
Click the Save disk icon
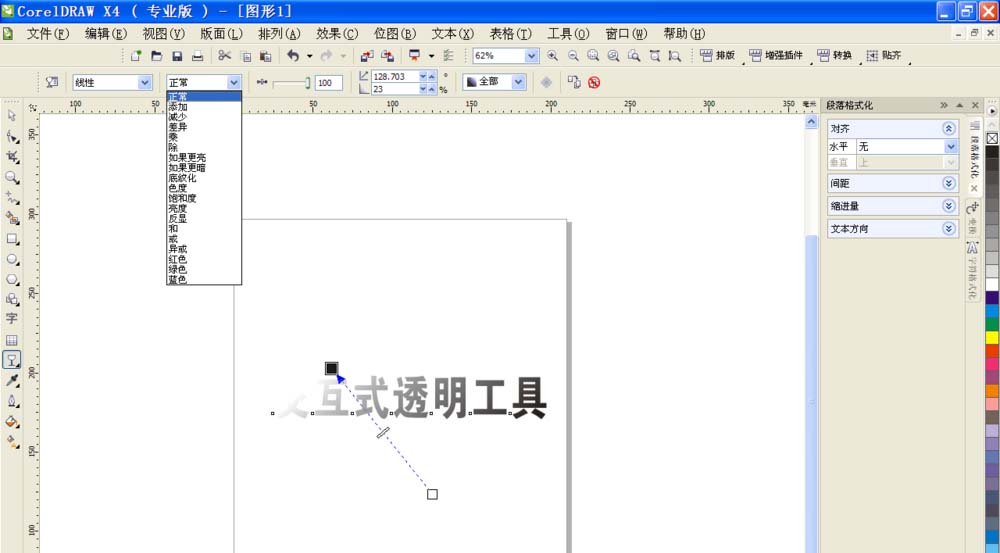[x=177, y=56]
